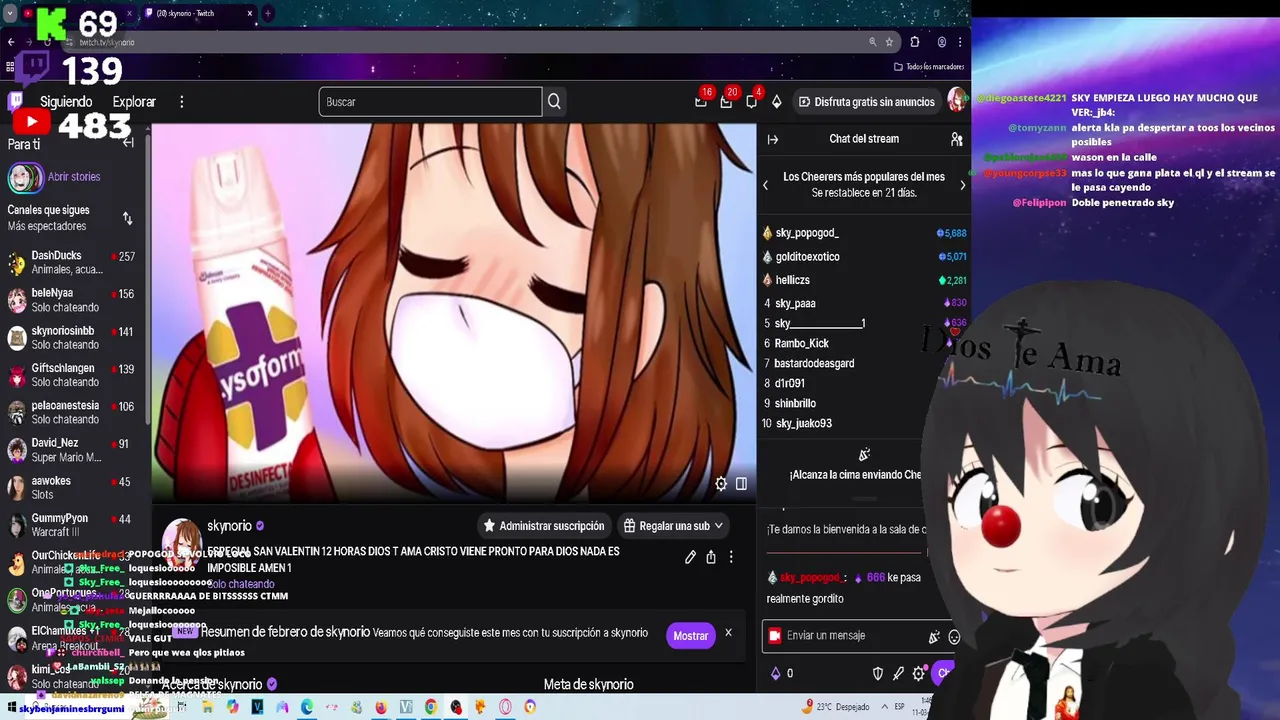Click sky_popogod_ username in chat message
Viewport: 1280px width, 720px height.
click(x=811, y=577)
